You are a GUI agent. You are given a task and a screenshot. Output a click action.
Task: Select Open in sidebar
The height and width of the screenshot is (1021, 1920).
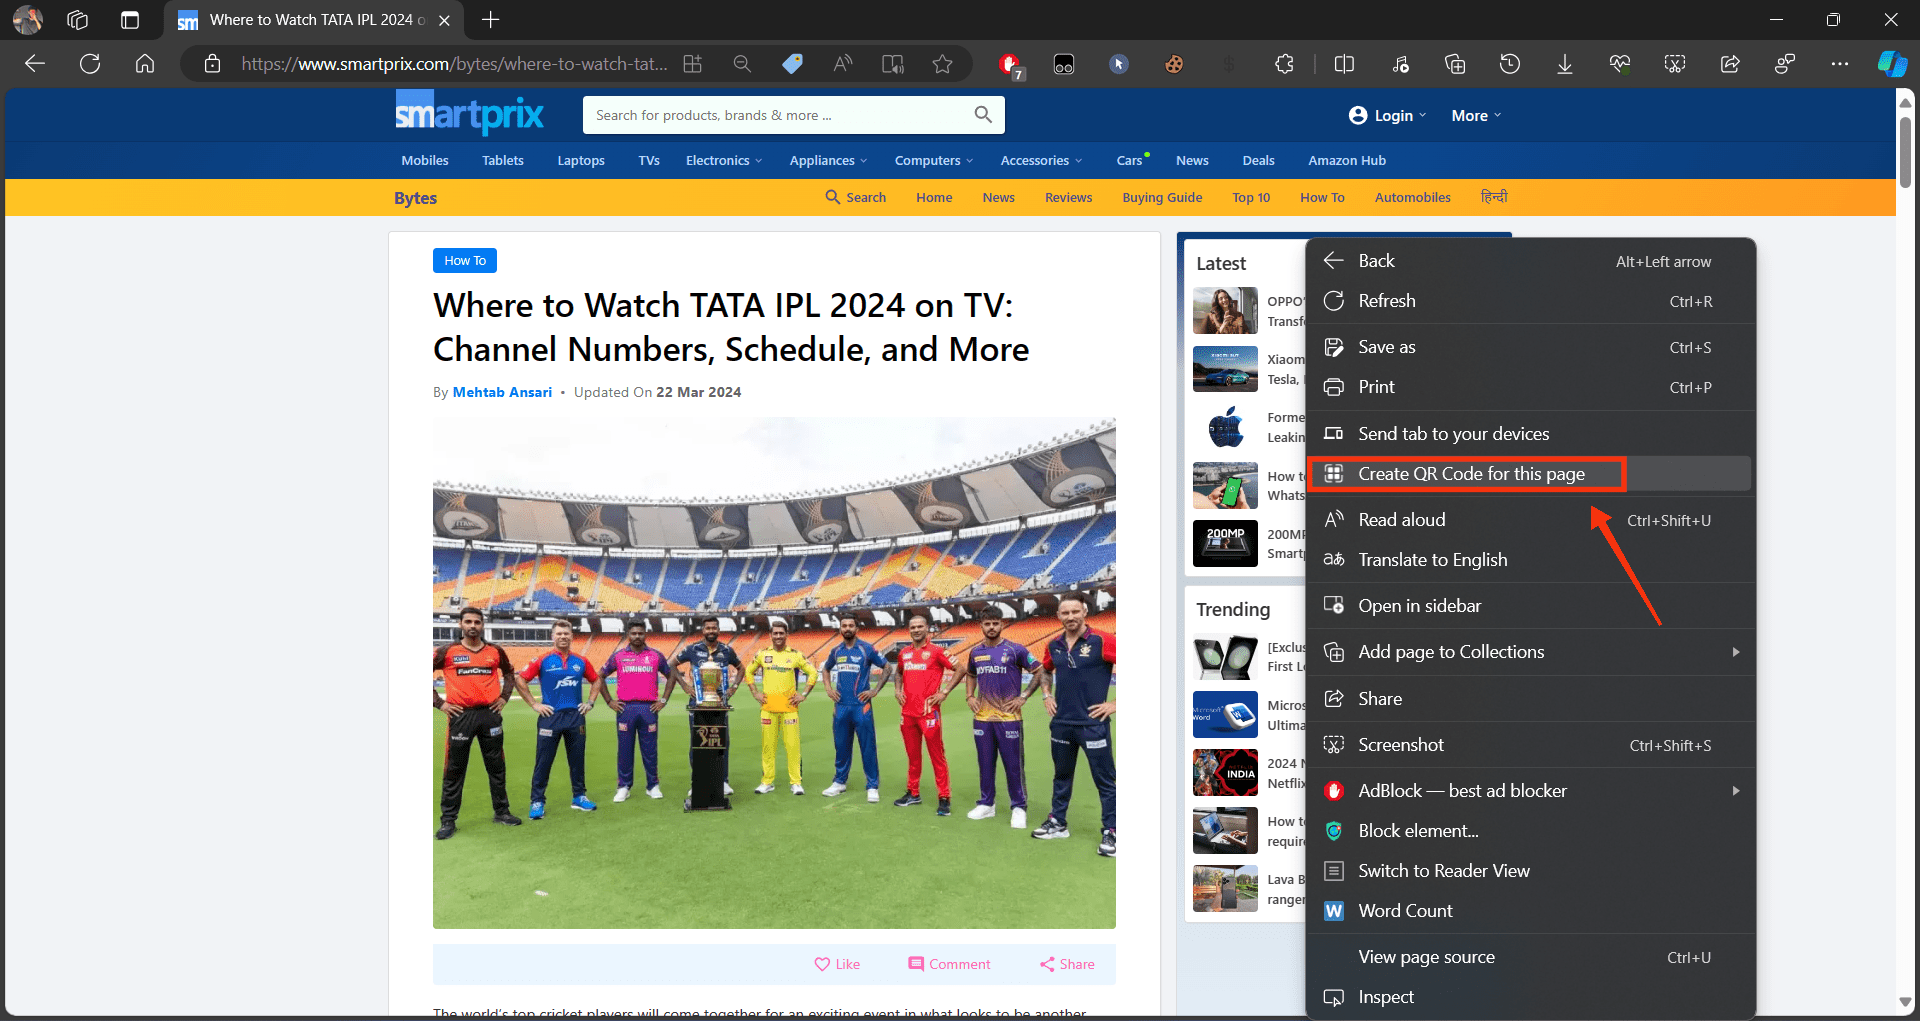click(1530, 606)
